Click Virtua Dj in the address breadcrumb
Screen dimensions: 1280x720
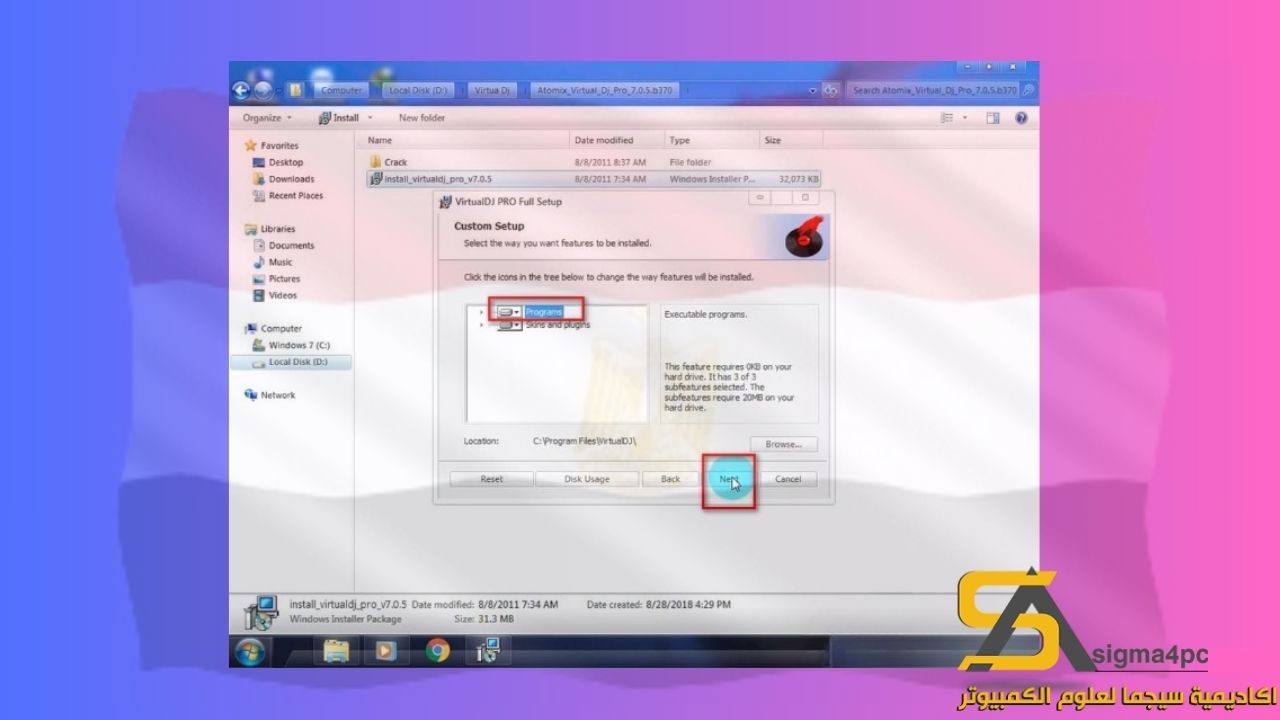click(x=492, y=90)
